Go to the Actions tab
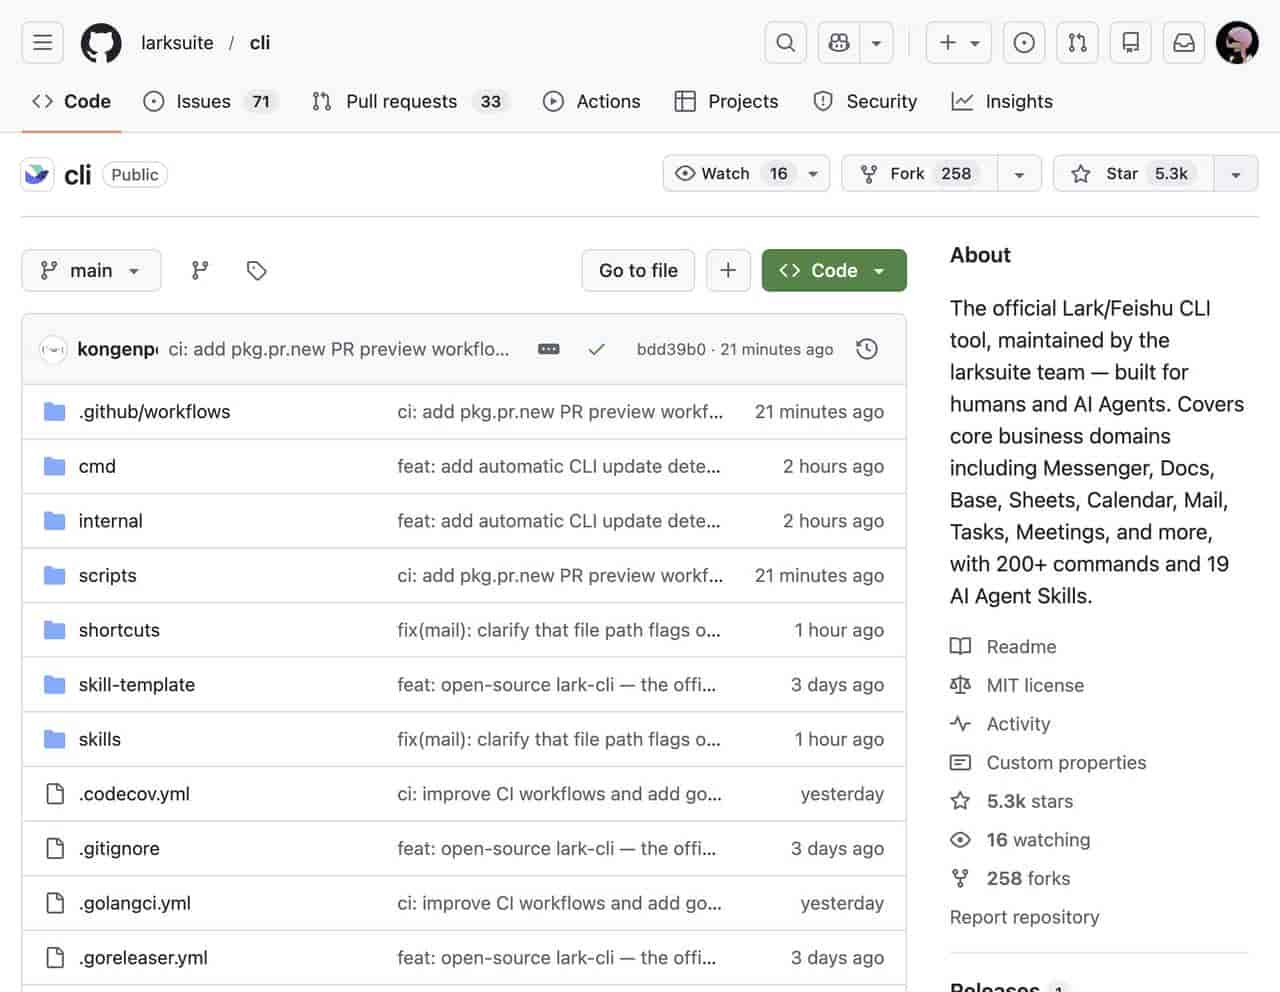 pos(592,101)
